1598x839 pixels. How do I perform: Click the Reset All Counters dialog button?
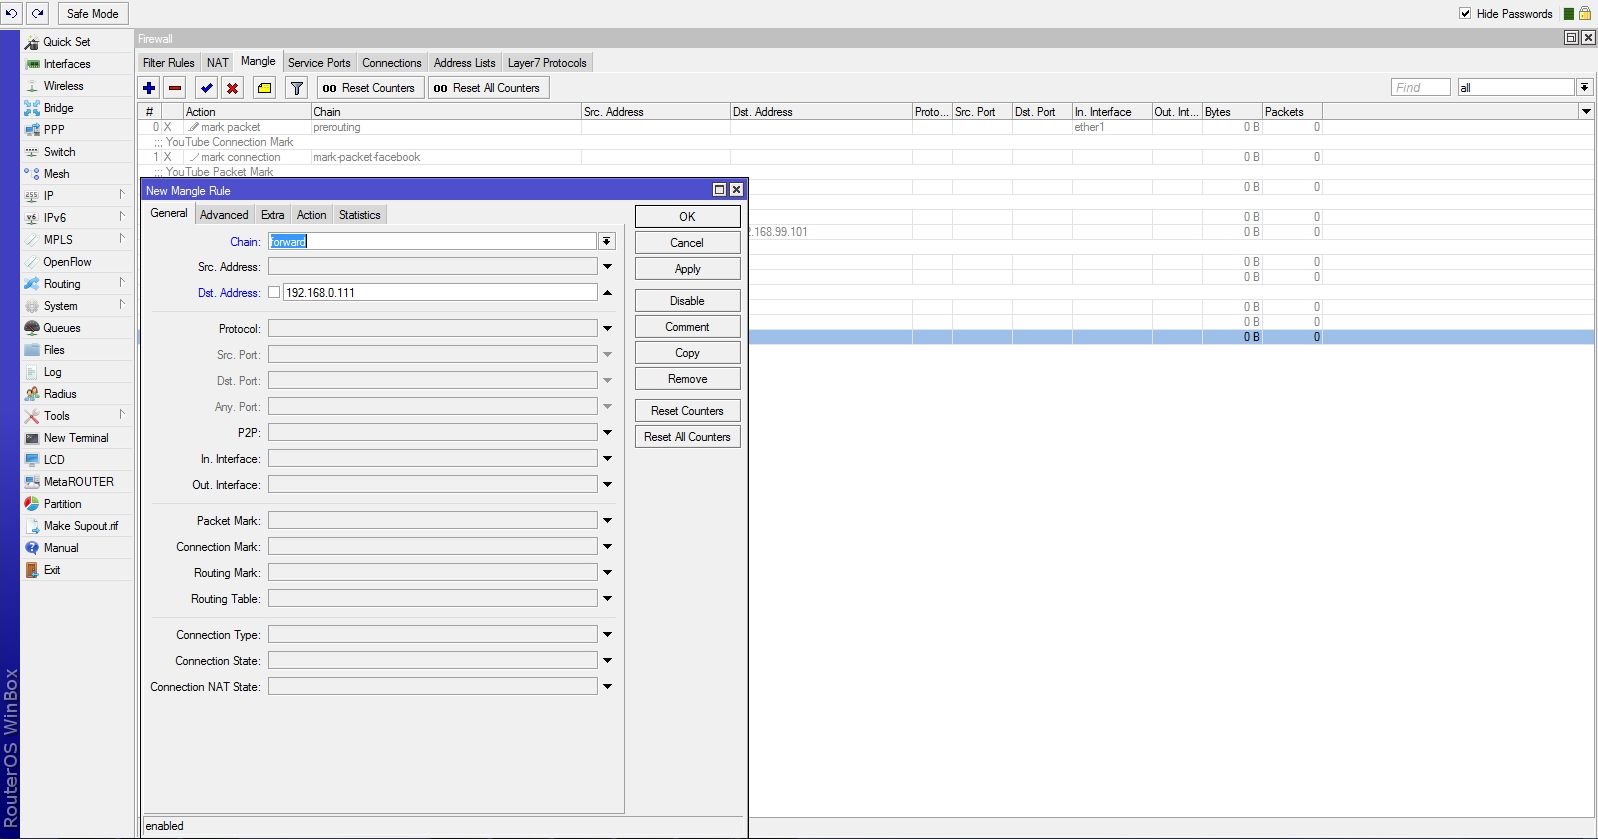[x=687, y=437]
